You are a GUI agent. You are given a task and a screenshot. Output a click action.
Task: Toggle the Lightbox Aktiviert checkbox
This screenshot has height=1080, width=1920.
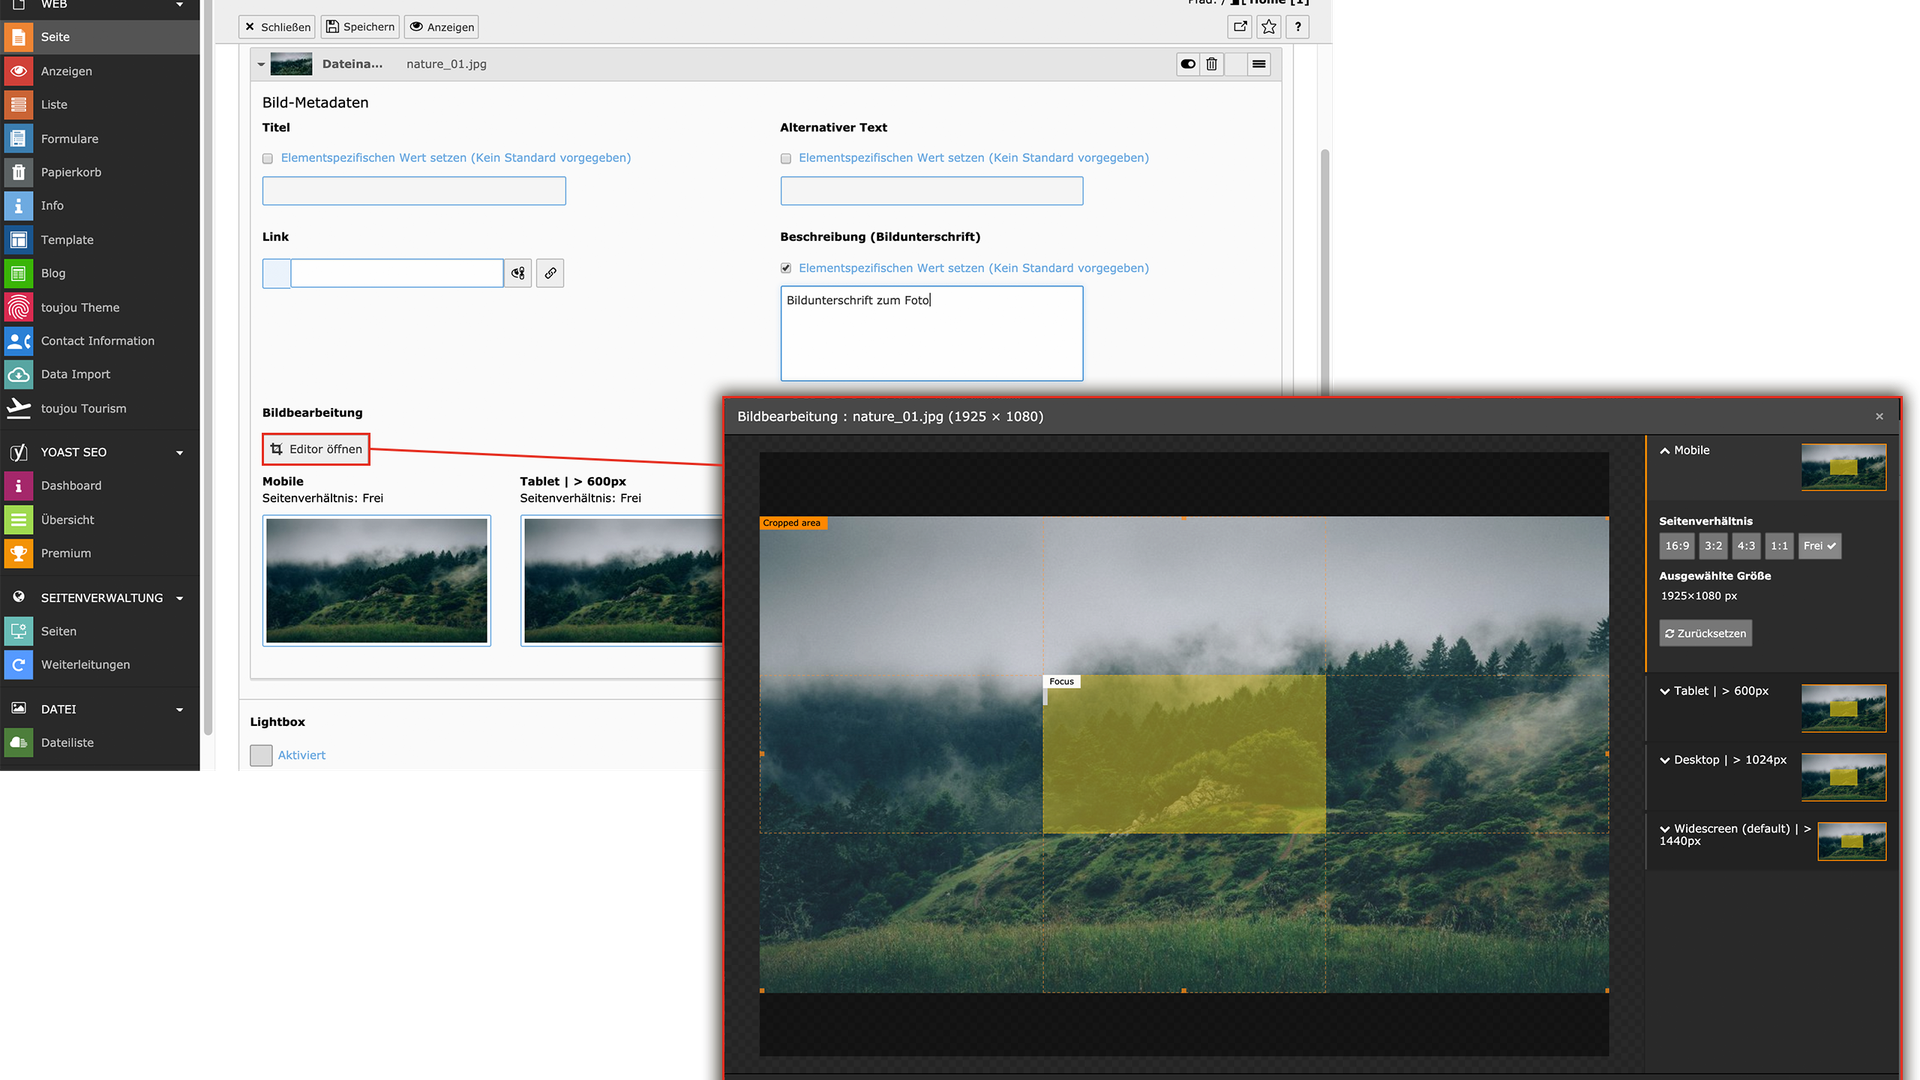coord(261,755)
